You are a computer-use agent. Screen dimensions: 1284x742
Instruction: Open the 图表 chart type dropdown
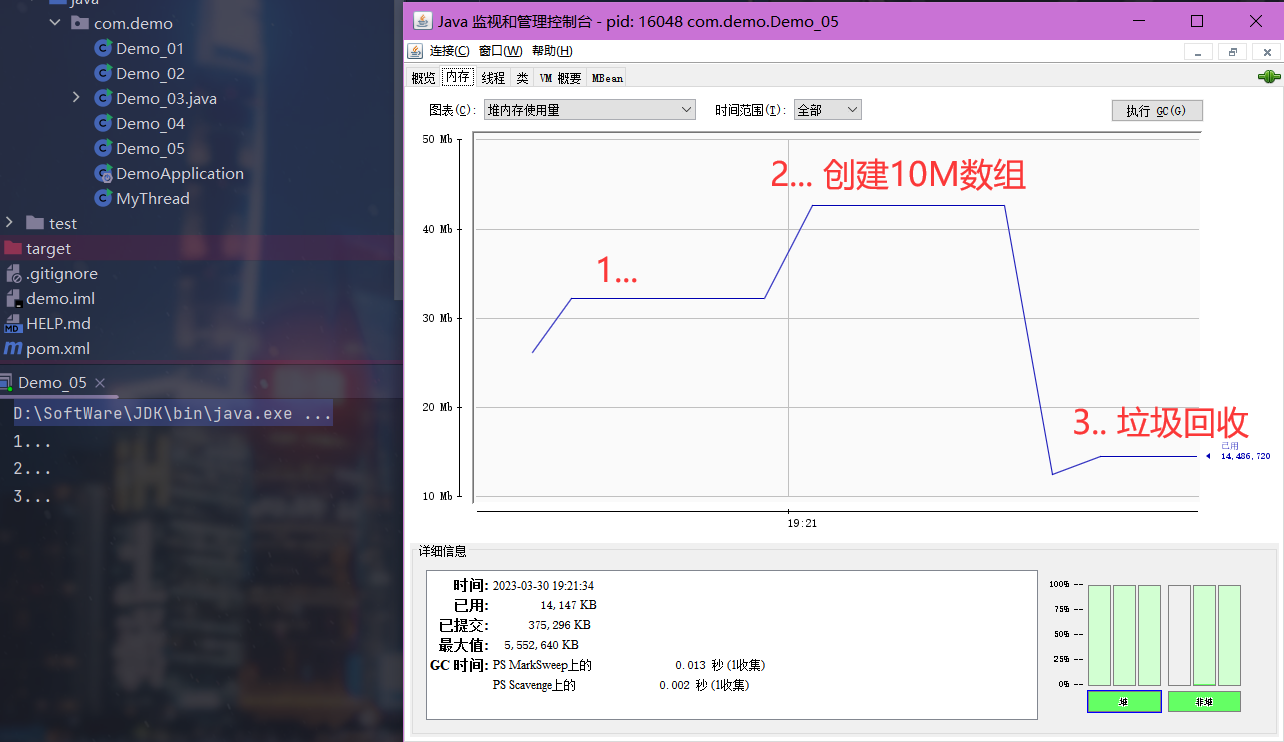pos(589,110)
